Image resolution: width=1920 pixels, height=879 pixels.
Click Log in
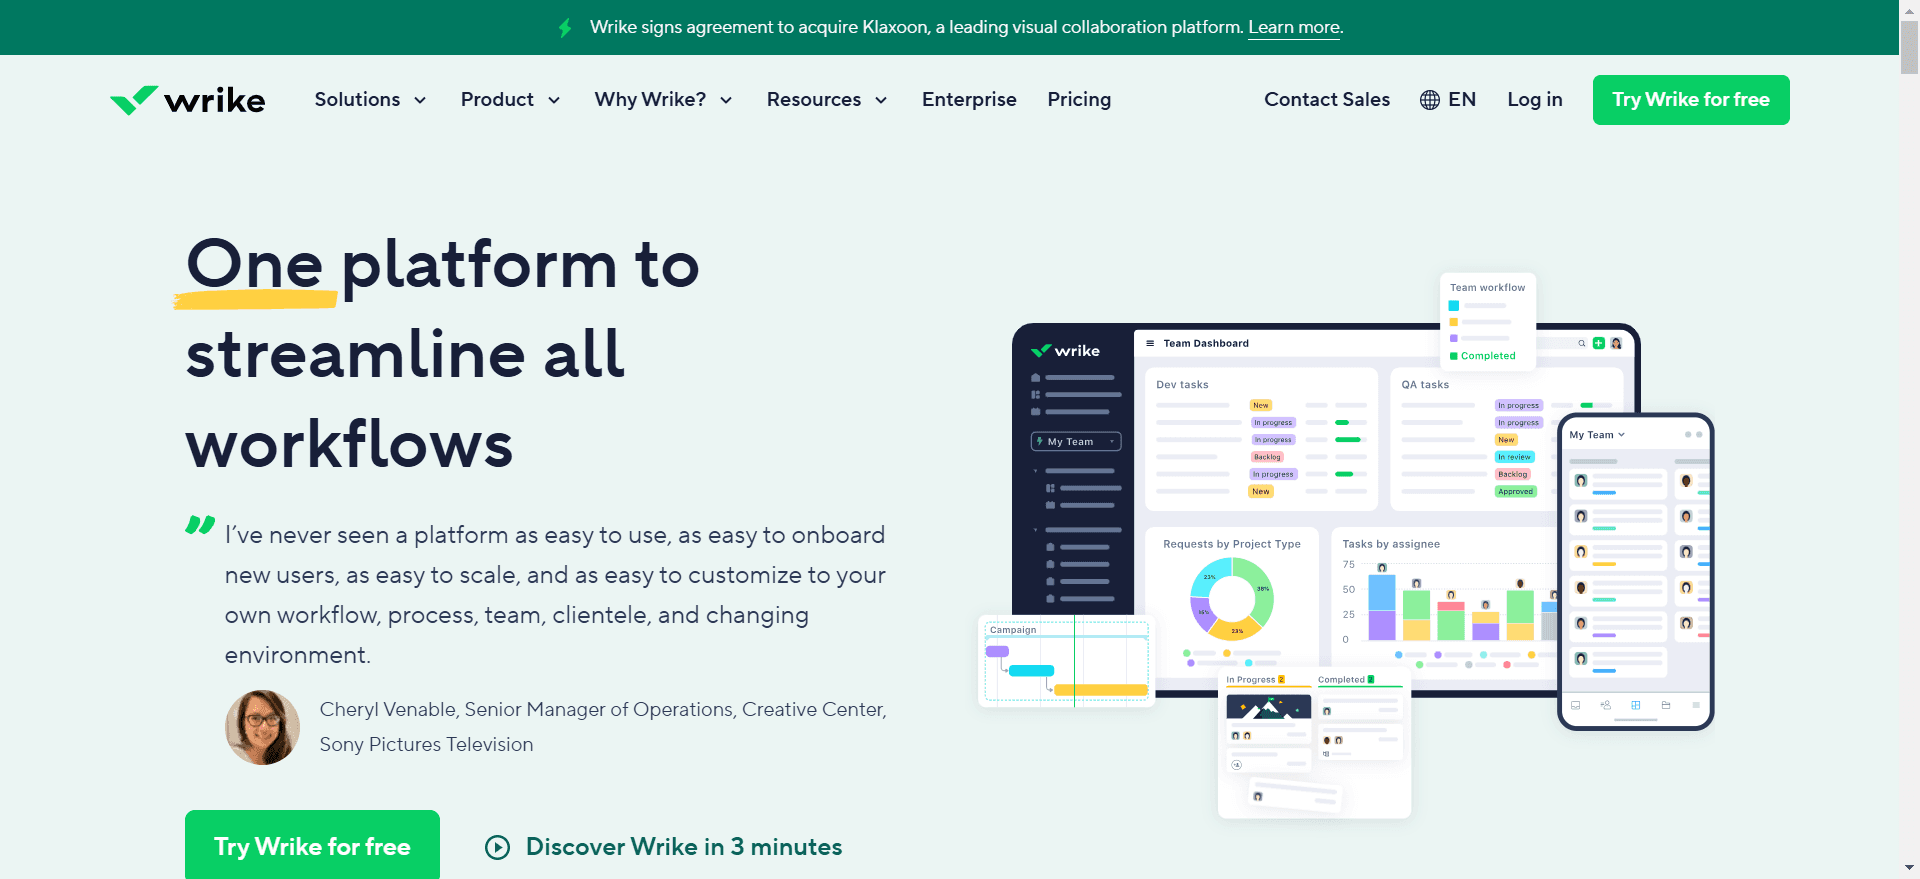[x=1535, y=100]
